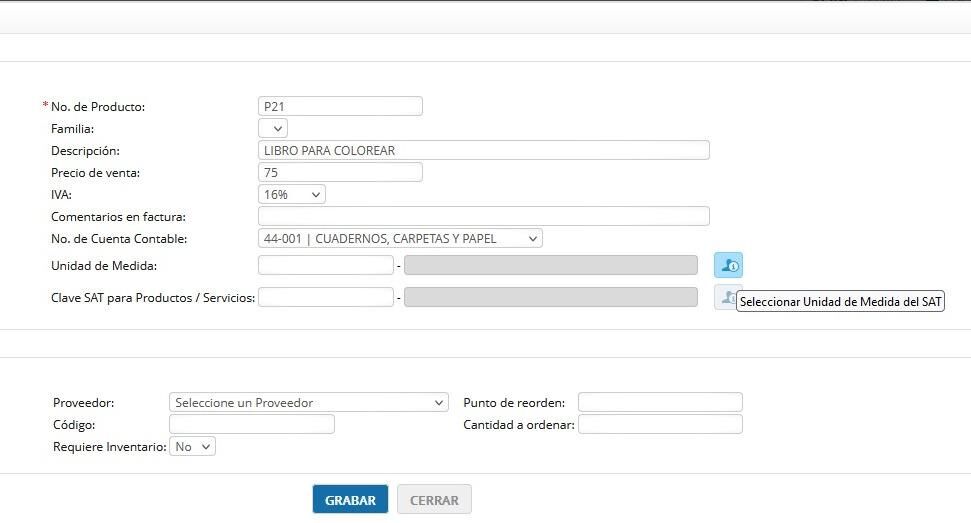This screenshot has width=971, height=523.
Task: Click the Punto de reorden field
Action: tap(660, 402)
